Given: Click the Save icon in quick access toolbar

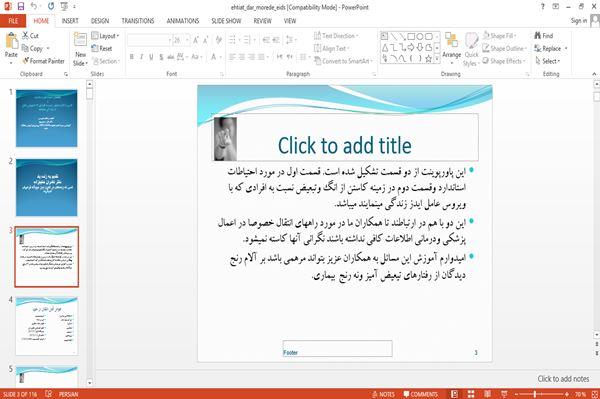Looking at the screenshot, I should (21, 6).
